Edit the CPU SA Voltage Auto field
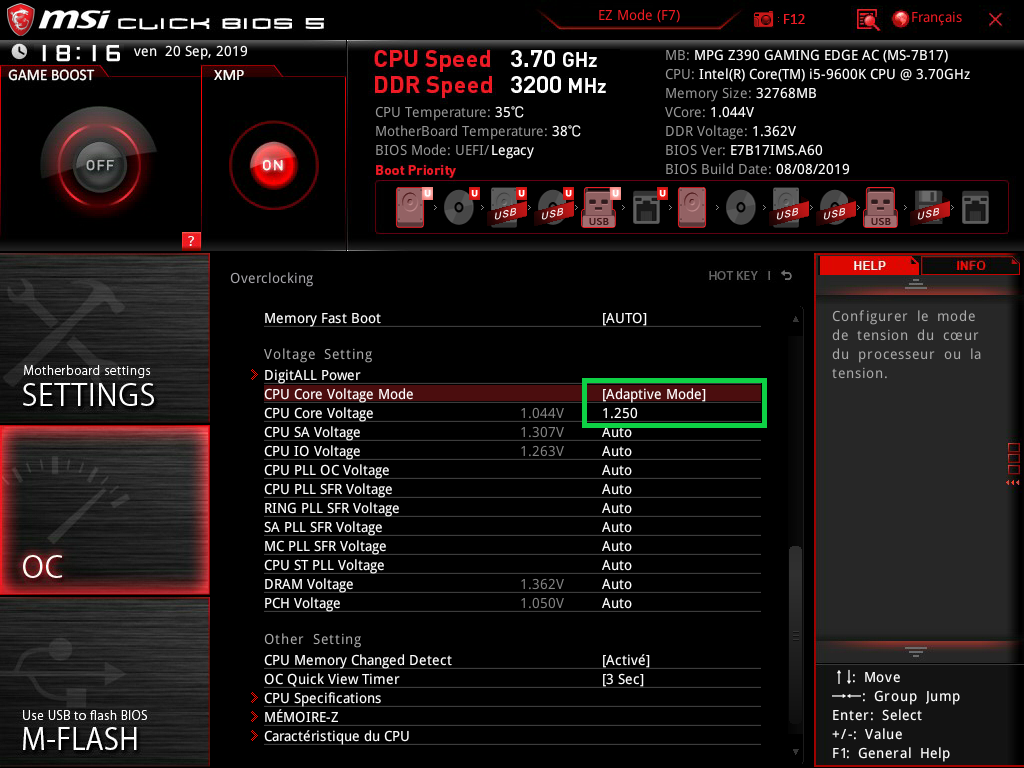 tap(616, 432)
